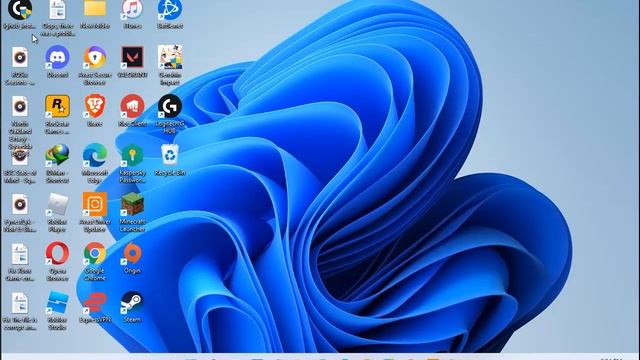Click the Roblox Studio icon
640x360 pixels.
[57, 310]
